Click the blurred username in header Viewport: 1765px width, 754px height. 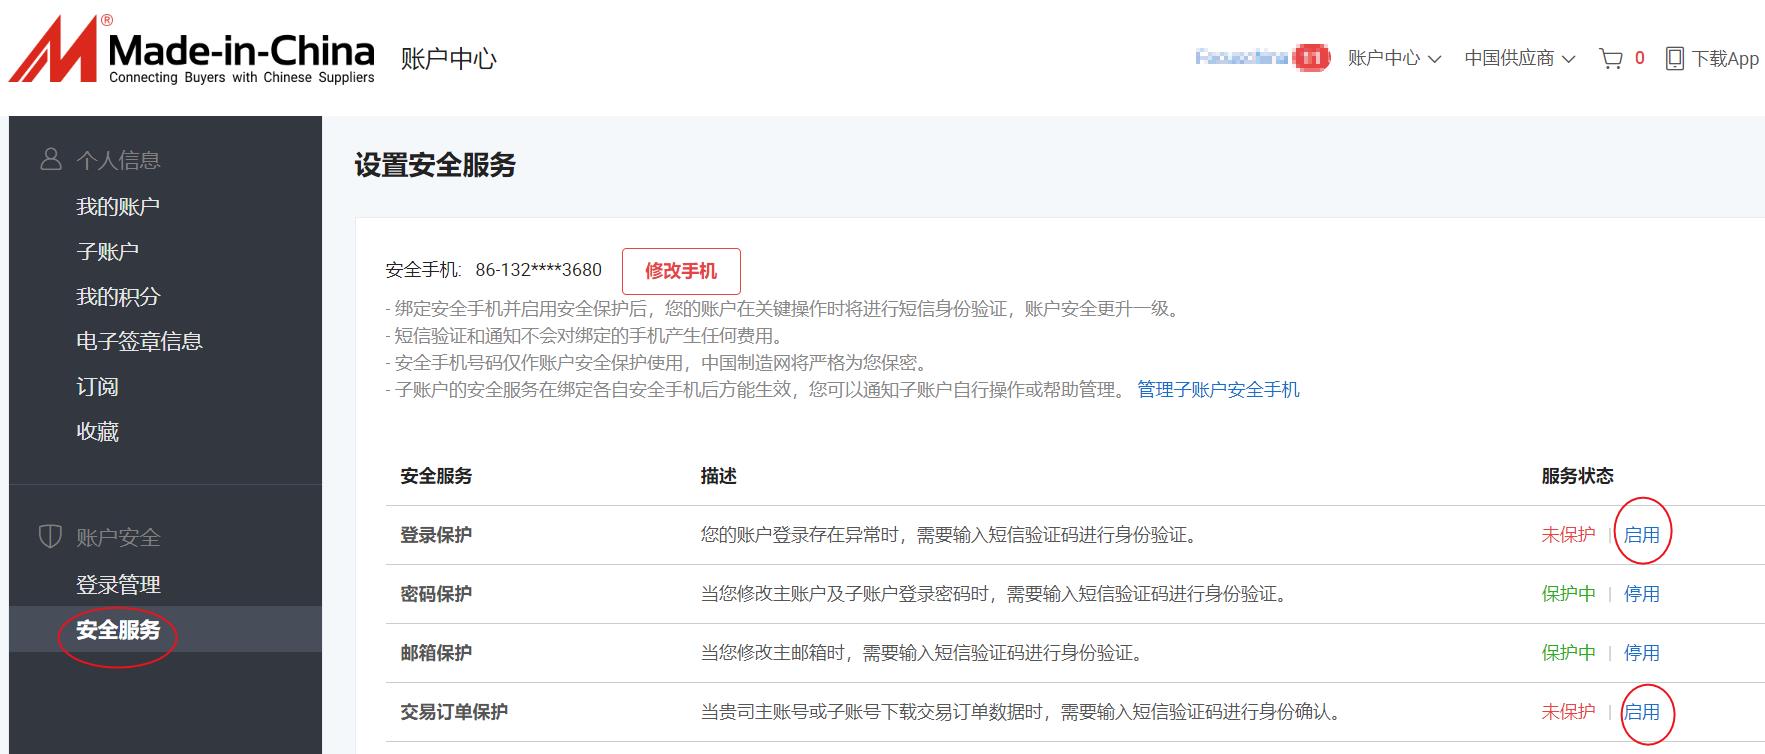[x=1241, y=58]
